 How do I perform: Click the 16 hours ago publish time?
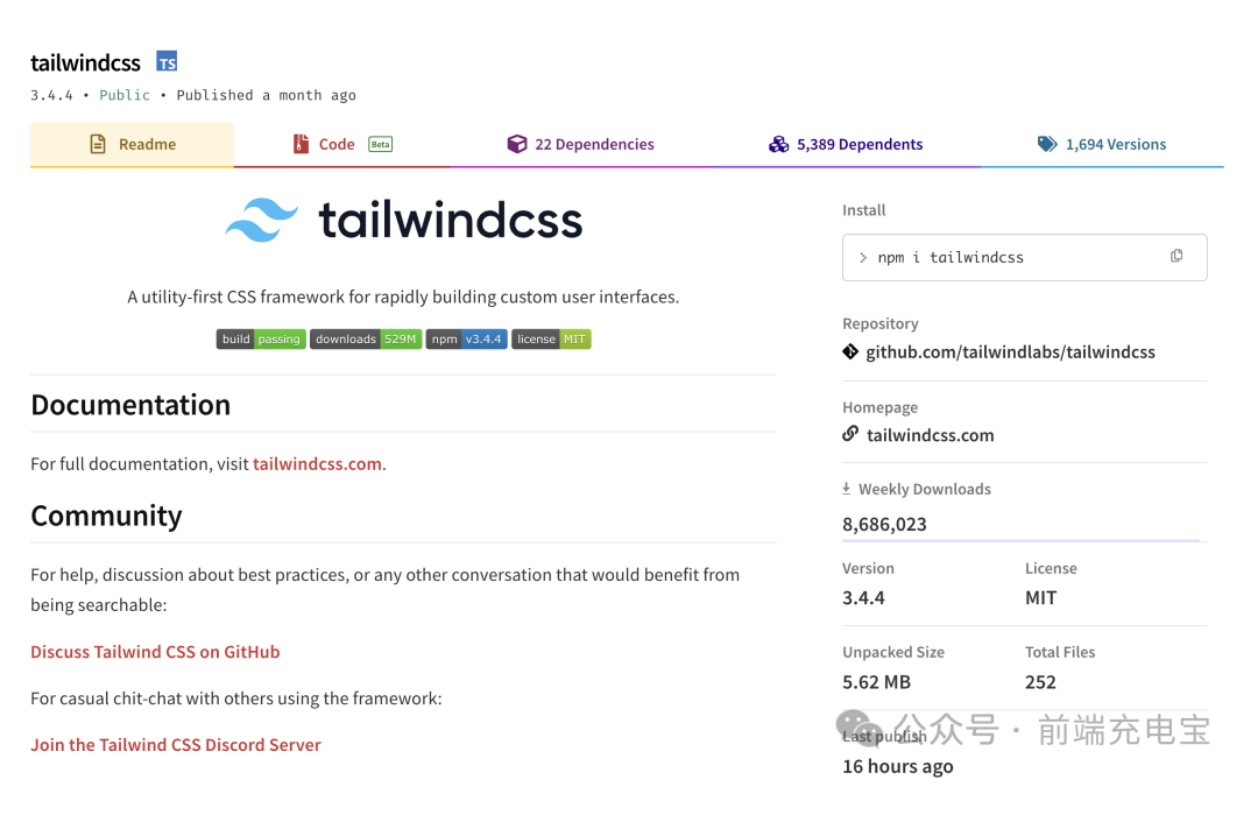point(898,766)
